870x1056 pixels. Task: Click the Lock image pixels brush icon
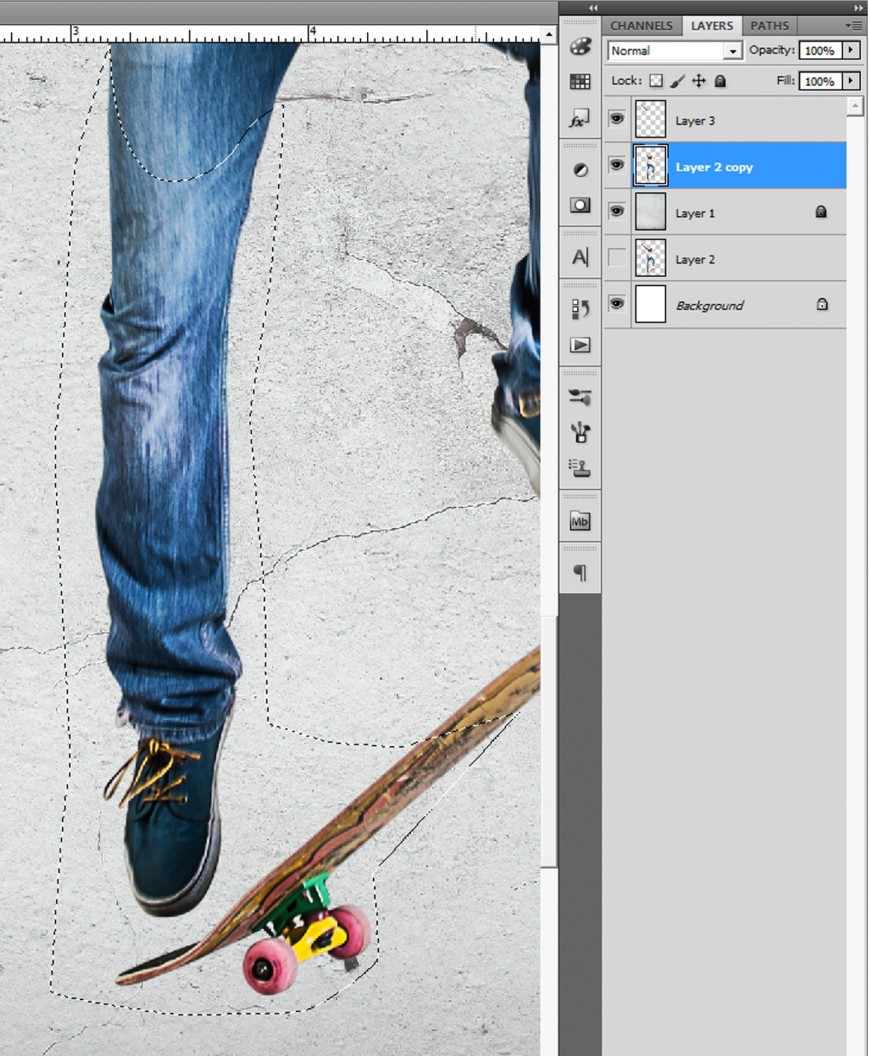(677, 81)
